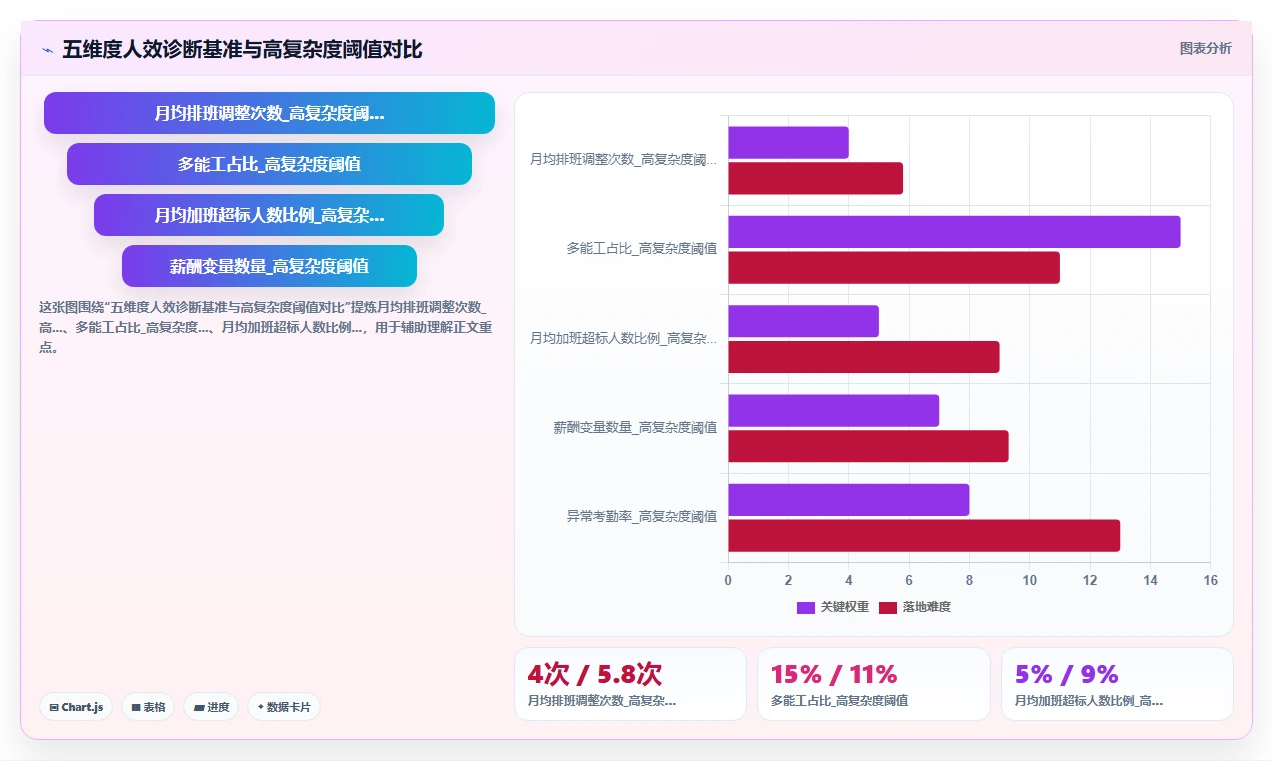
Task: Click the Chart.js tag chip
Action: point(77,707)
